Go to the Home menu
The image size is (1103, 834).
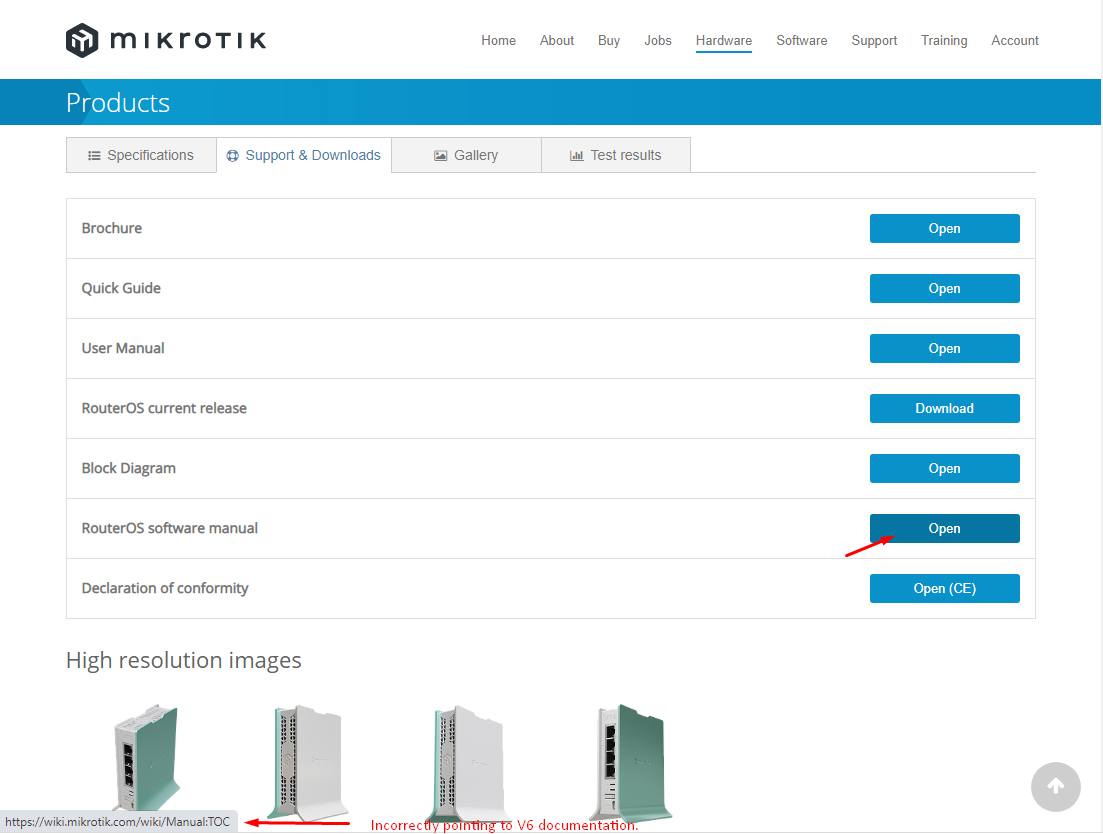click(x=498, y=41)
